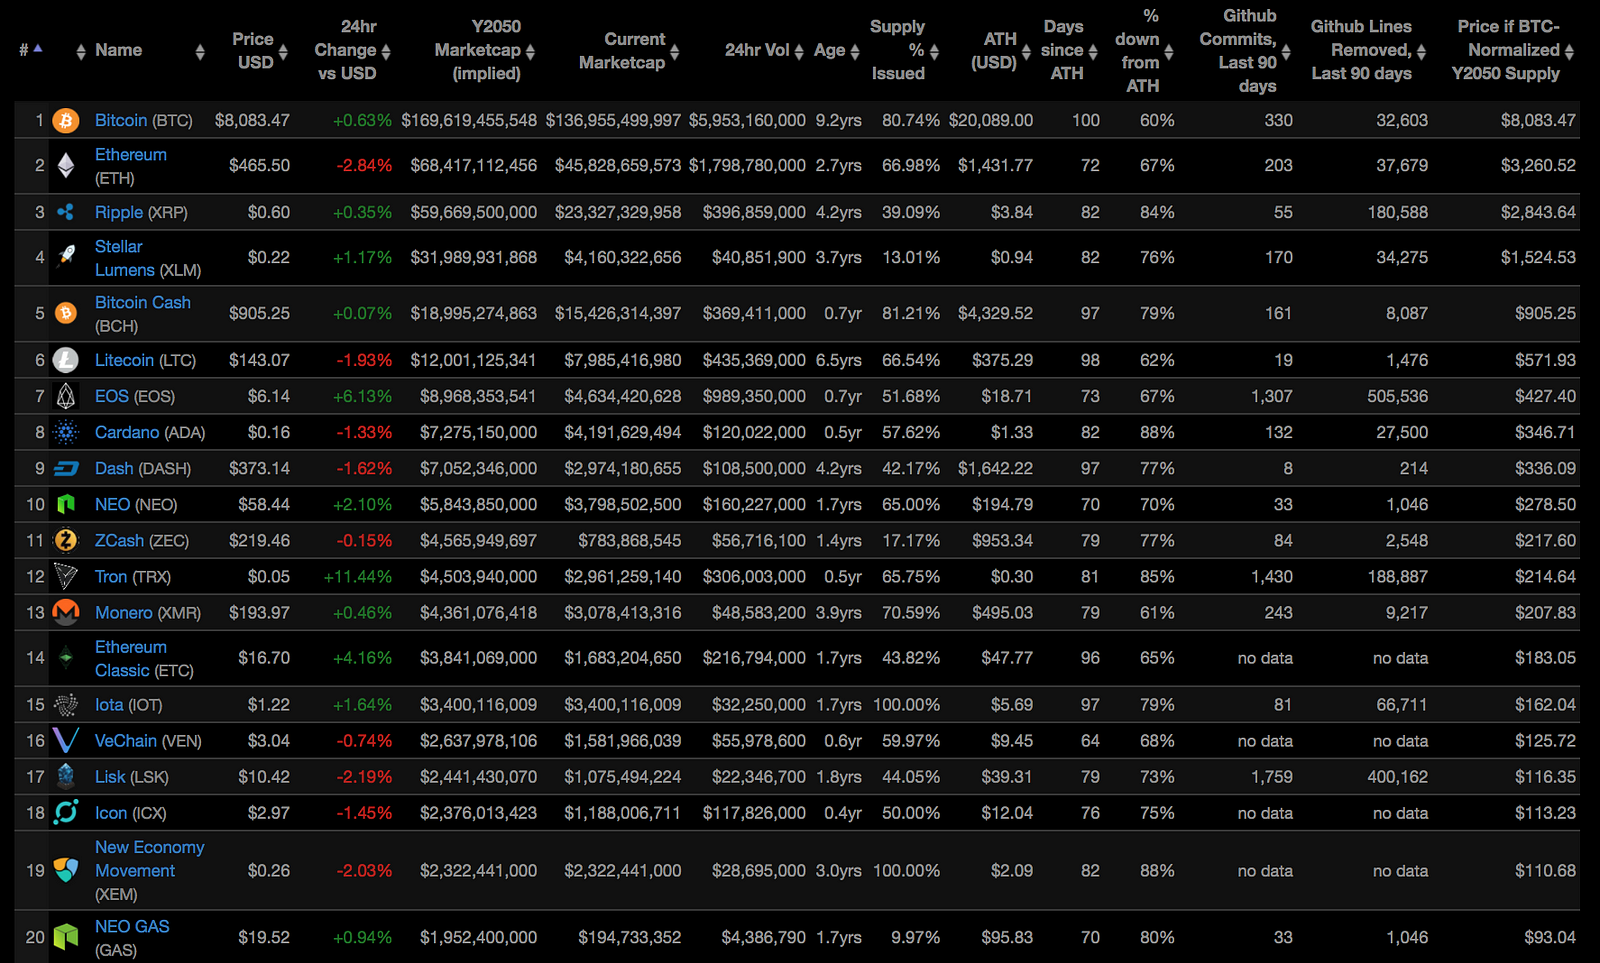This screenshot has width=1600, height=963.
Task: Click the Ripple logo icon
Action: click(x=66, y=212)
